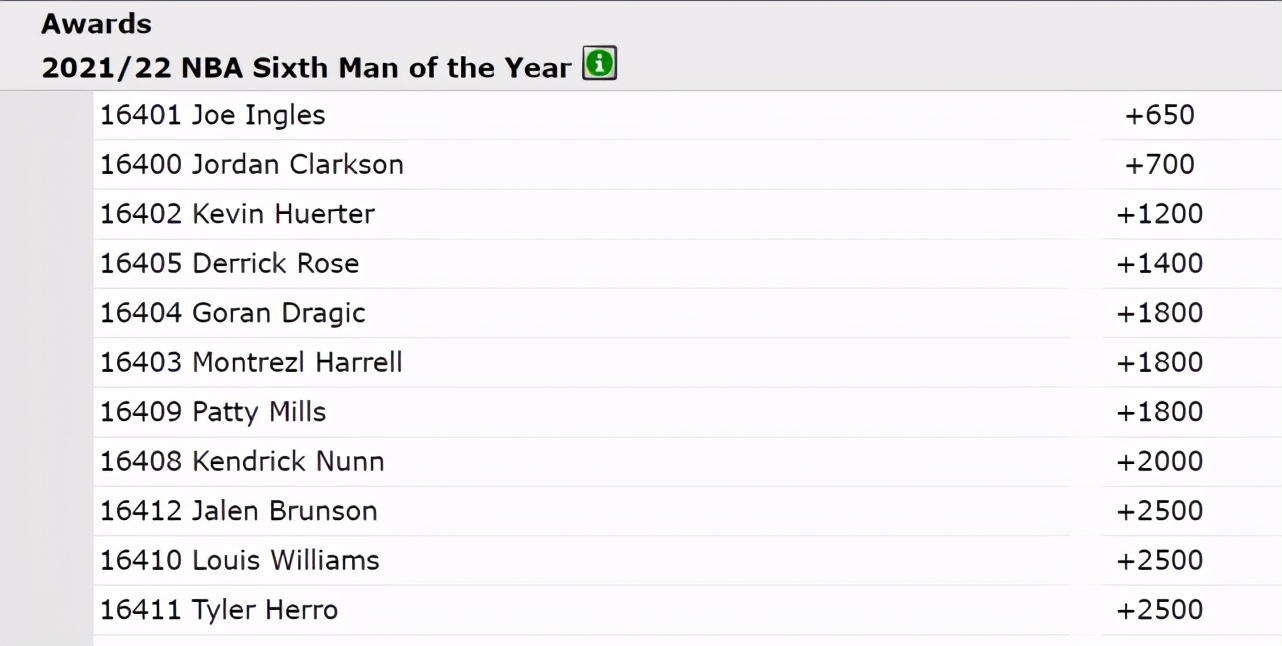Select Goran Dragic +1800 odds
Viewport: 1282px width, 646px height.
1160,313
